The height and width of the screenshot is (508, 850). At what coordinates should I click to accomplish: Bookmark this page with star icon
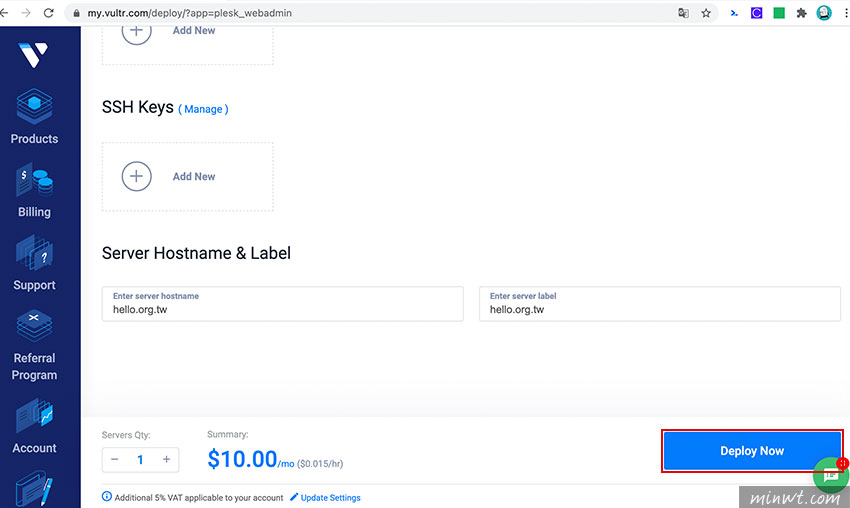point(705,13)
